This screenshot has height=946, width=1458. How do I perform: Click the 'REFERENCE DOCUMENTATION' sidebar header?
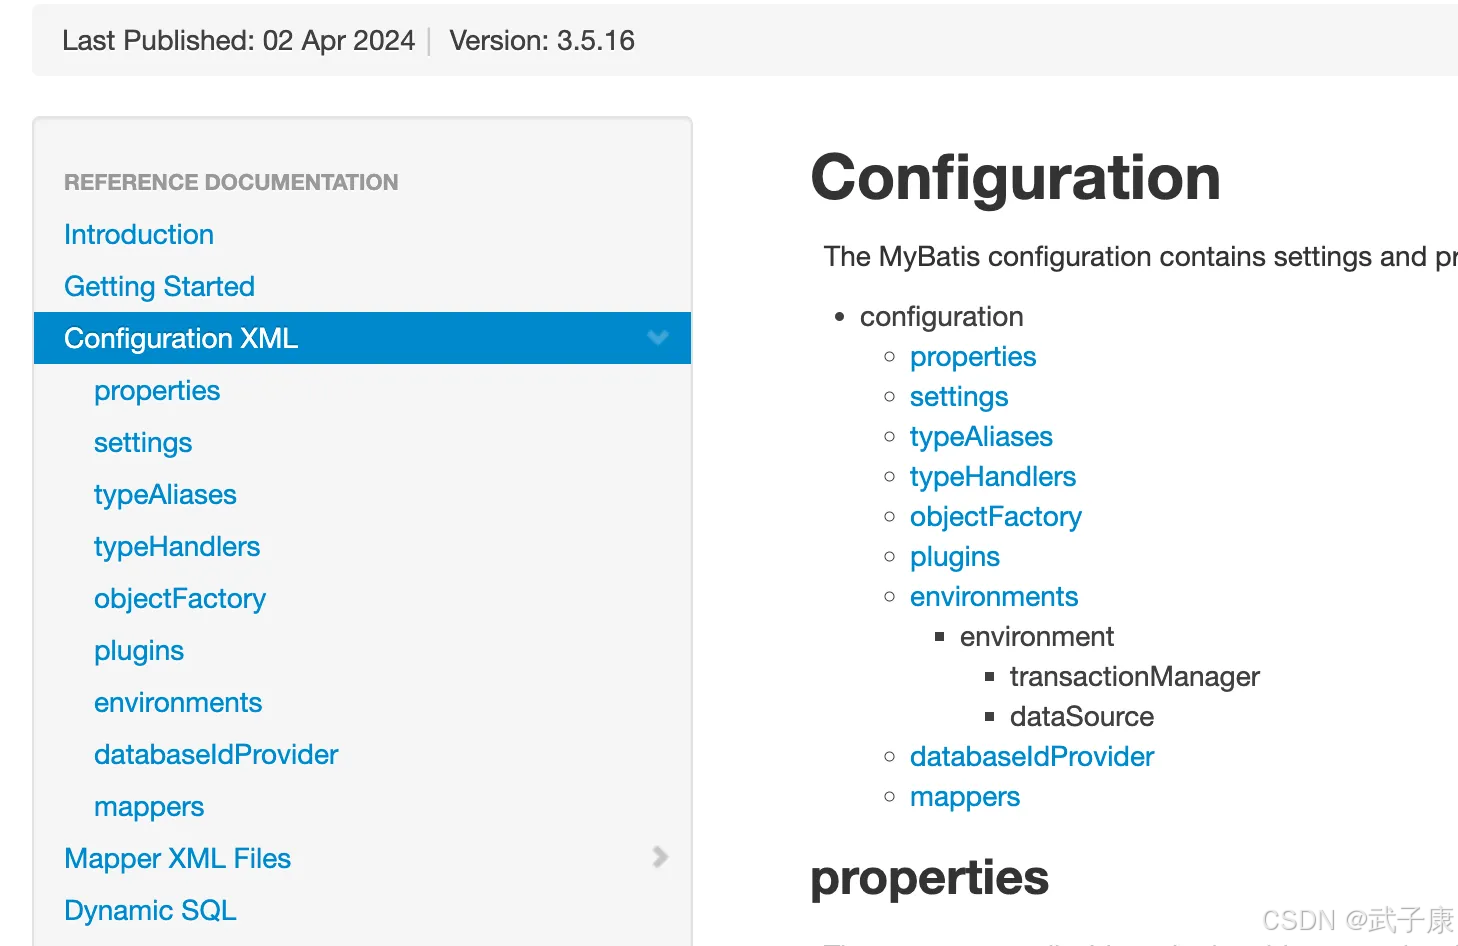[x=231, y=182]
